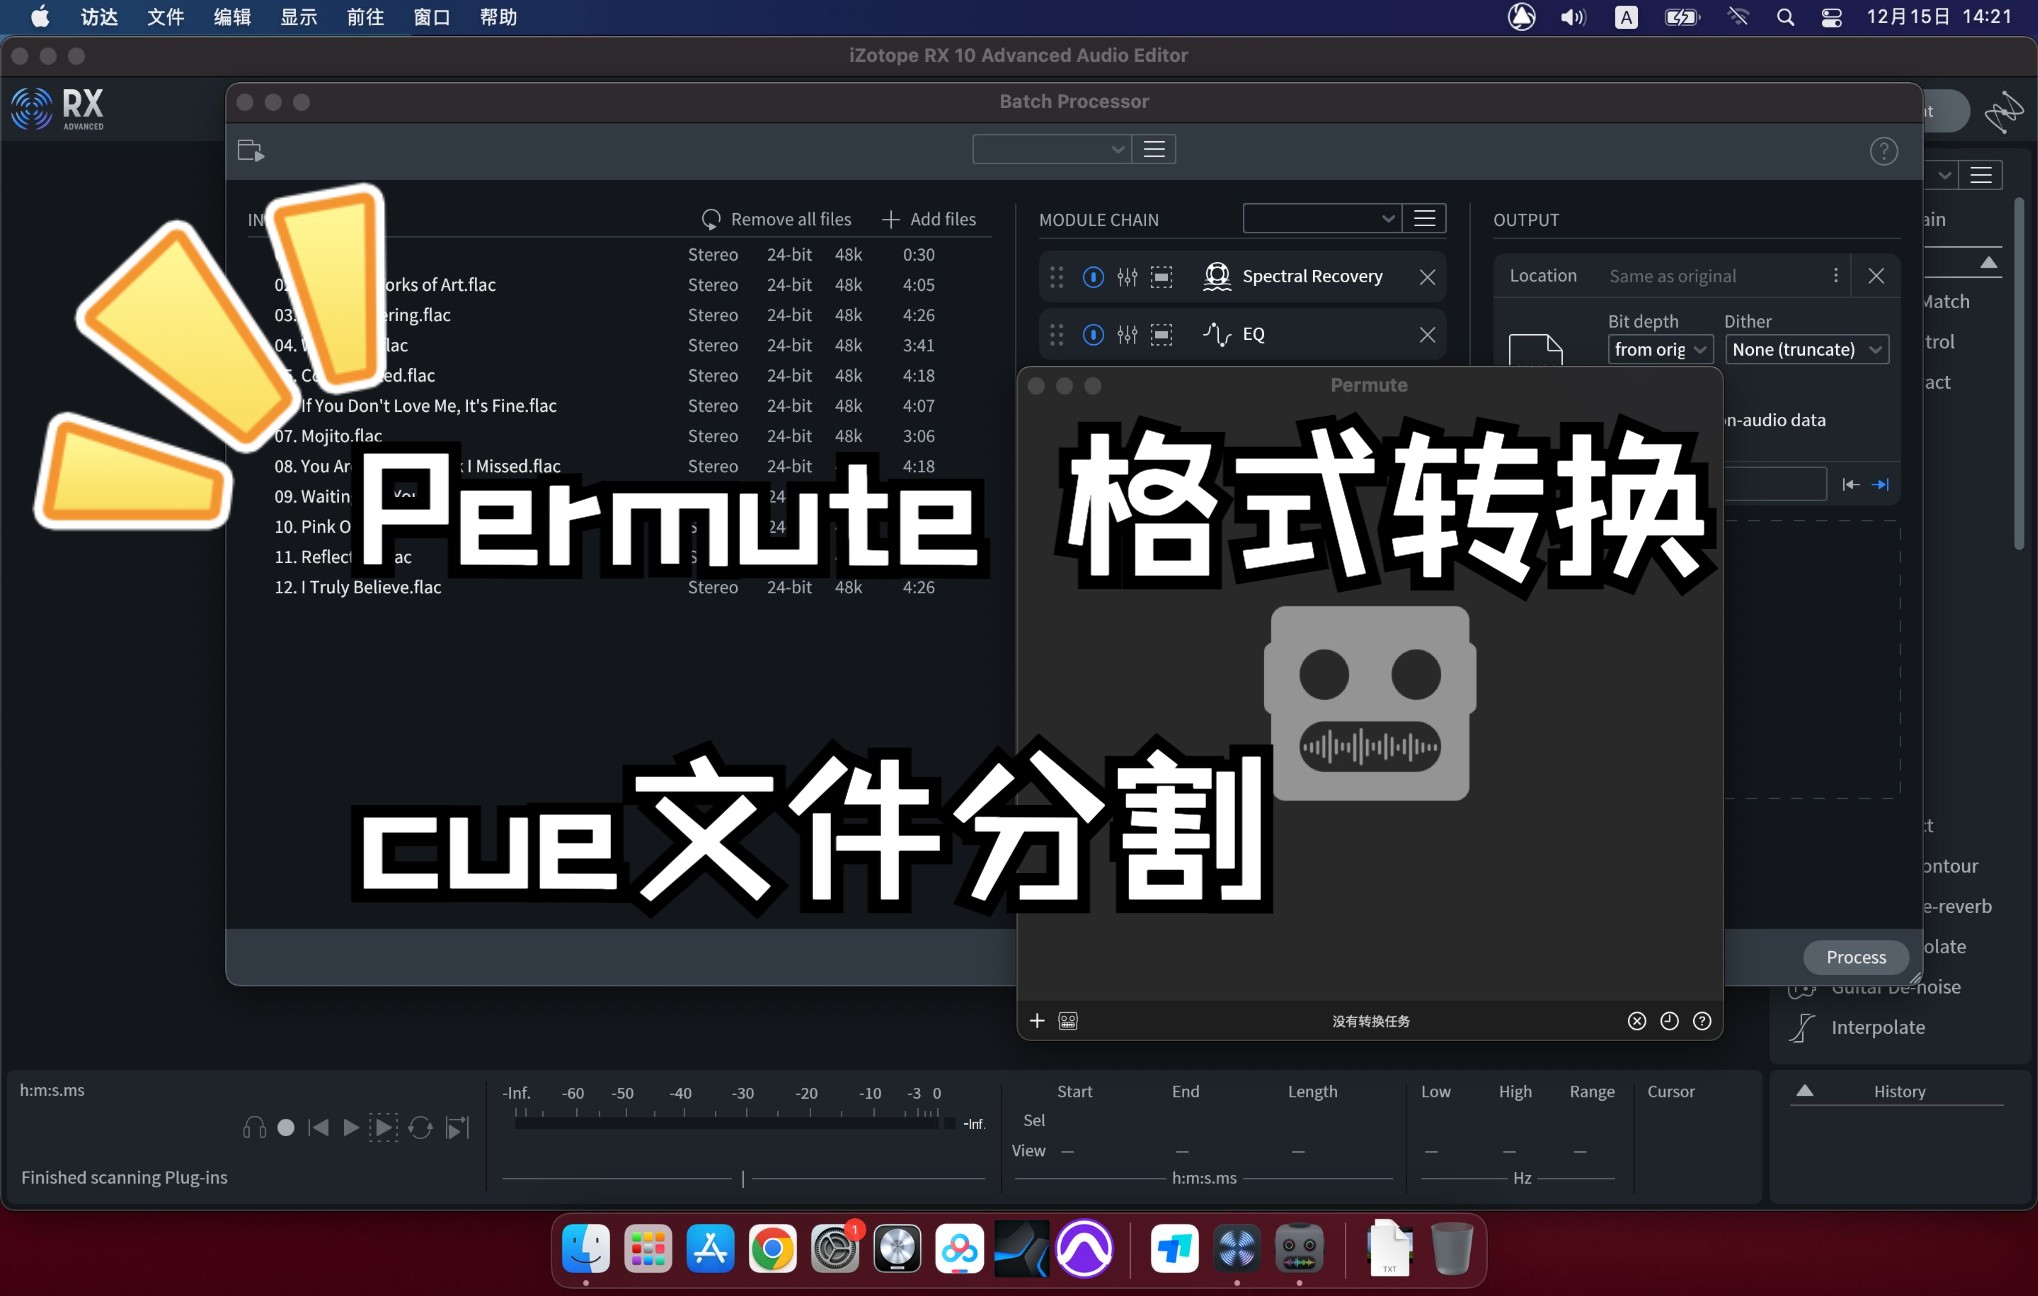Open the 文件 menu in the menu bar
Image resolution: width=2038 pixels, height=1296 pixels.
point(165,16)
